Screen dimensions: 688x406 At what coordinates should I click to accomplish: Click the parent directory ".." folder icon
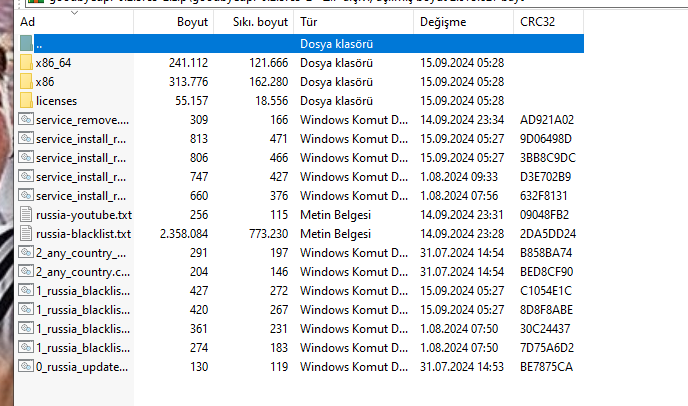pos(26,44)
